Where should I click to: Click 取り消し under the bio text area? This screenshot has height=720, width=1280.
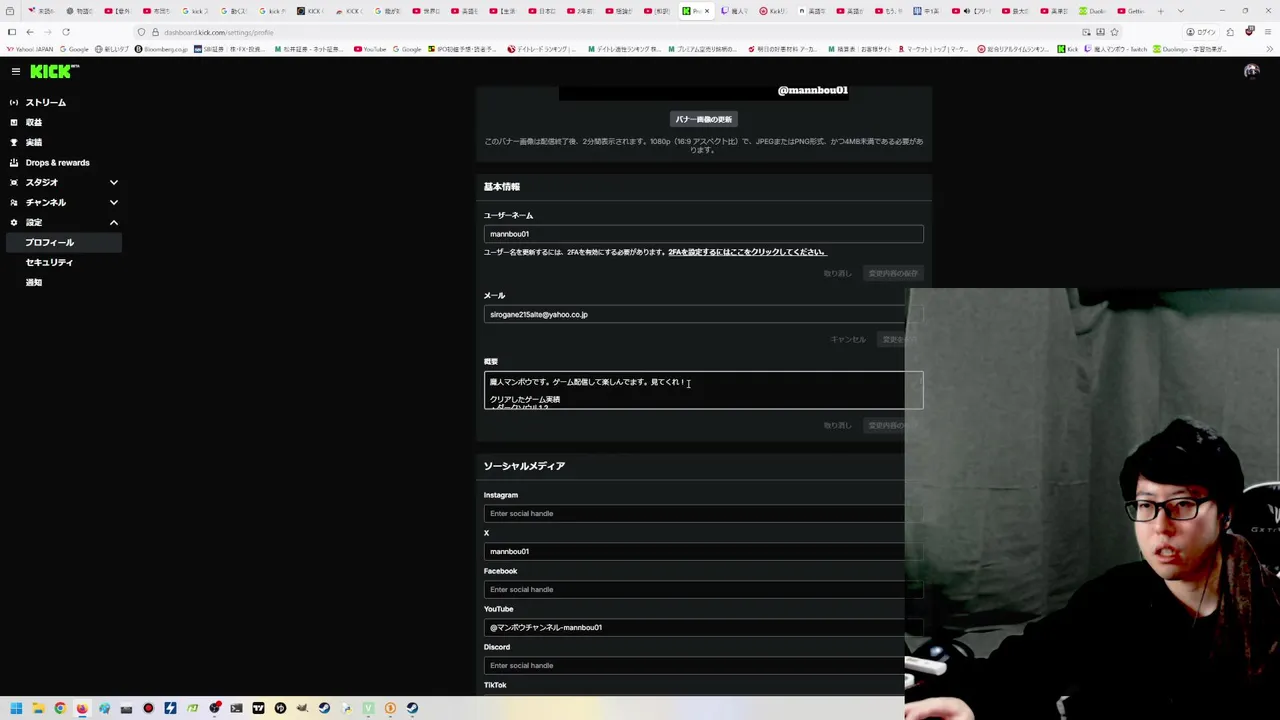(838, 425)
